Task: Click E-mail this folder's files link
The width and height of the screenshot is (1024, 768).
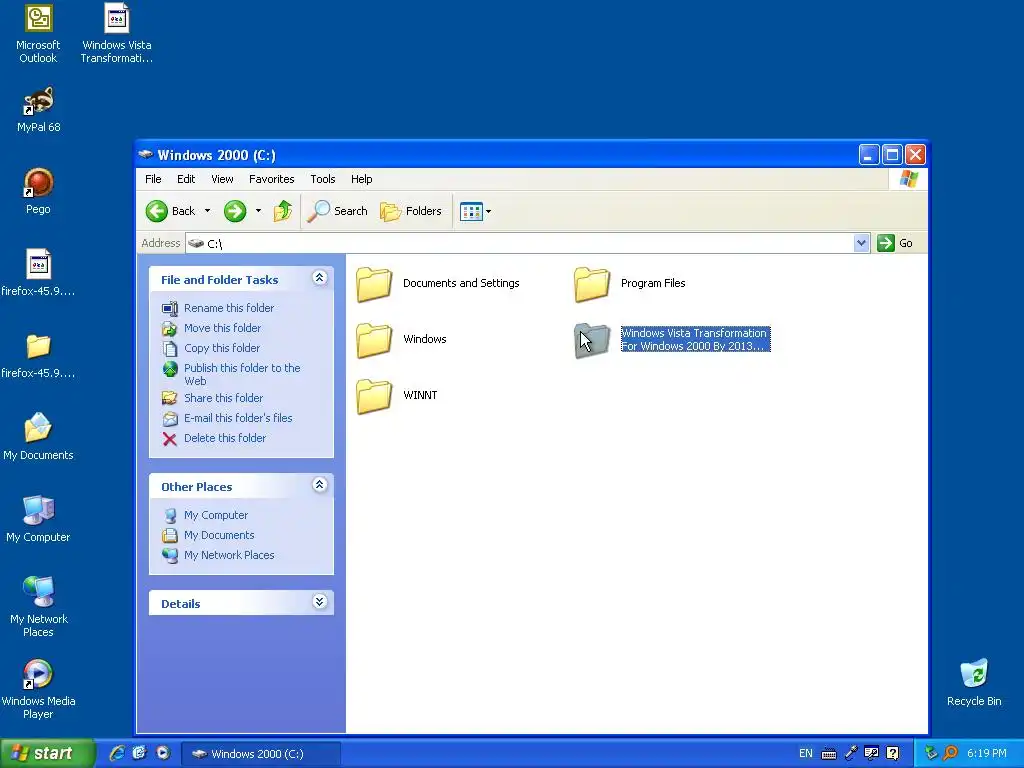Action: [x=238, y=418]
